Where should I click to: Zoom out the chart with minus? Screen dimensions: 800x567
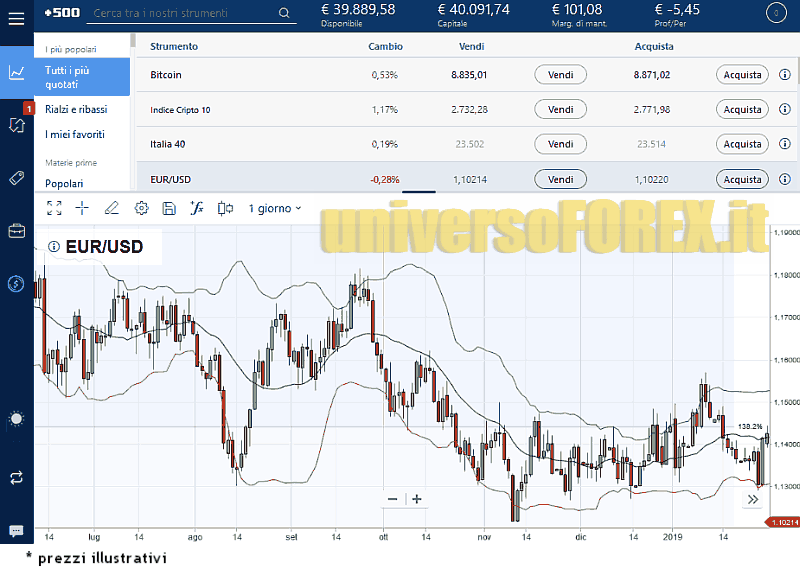[x=392, y=499]
